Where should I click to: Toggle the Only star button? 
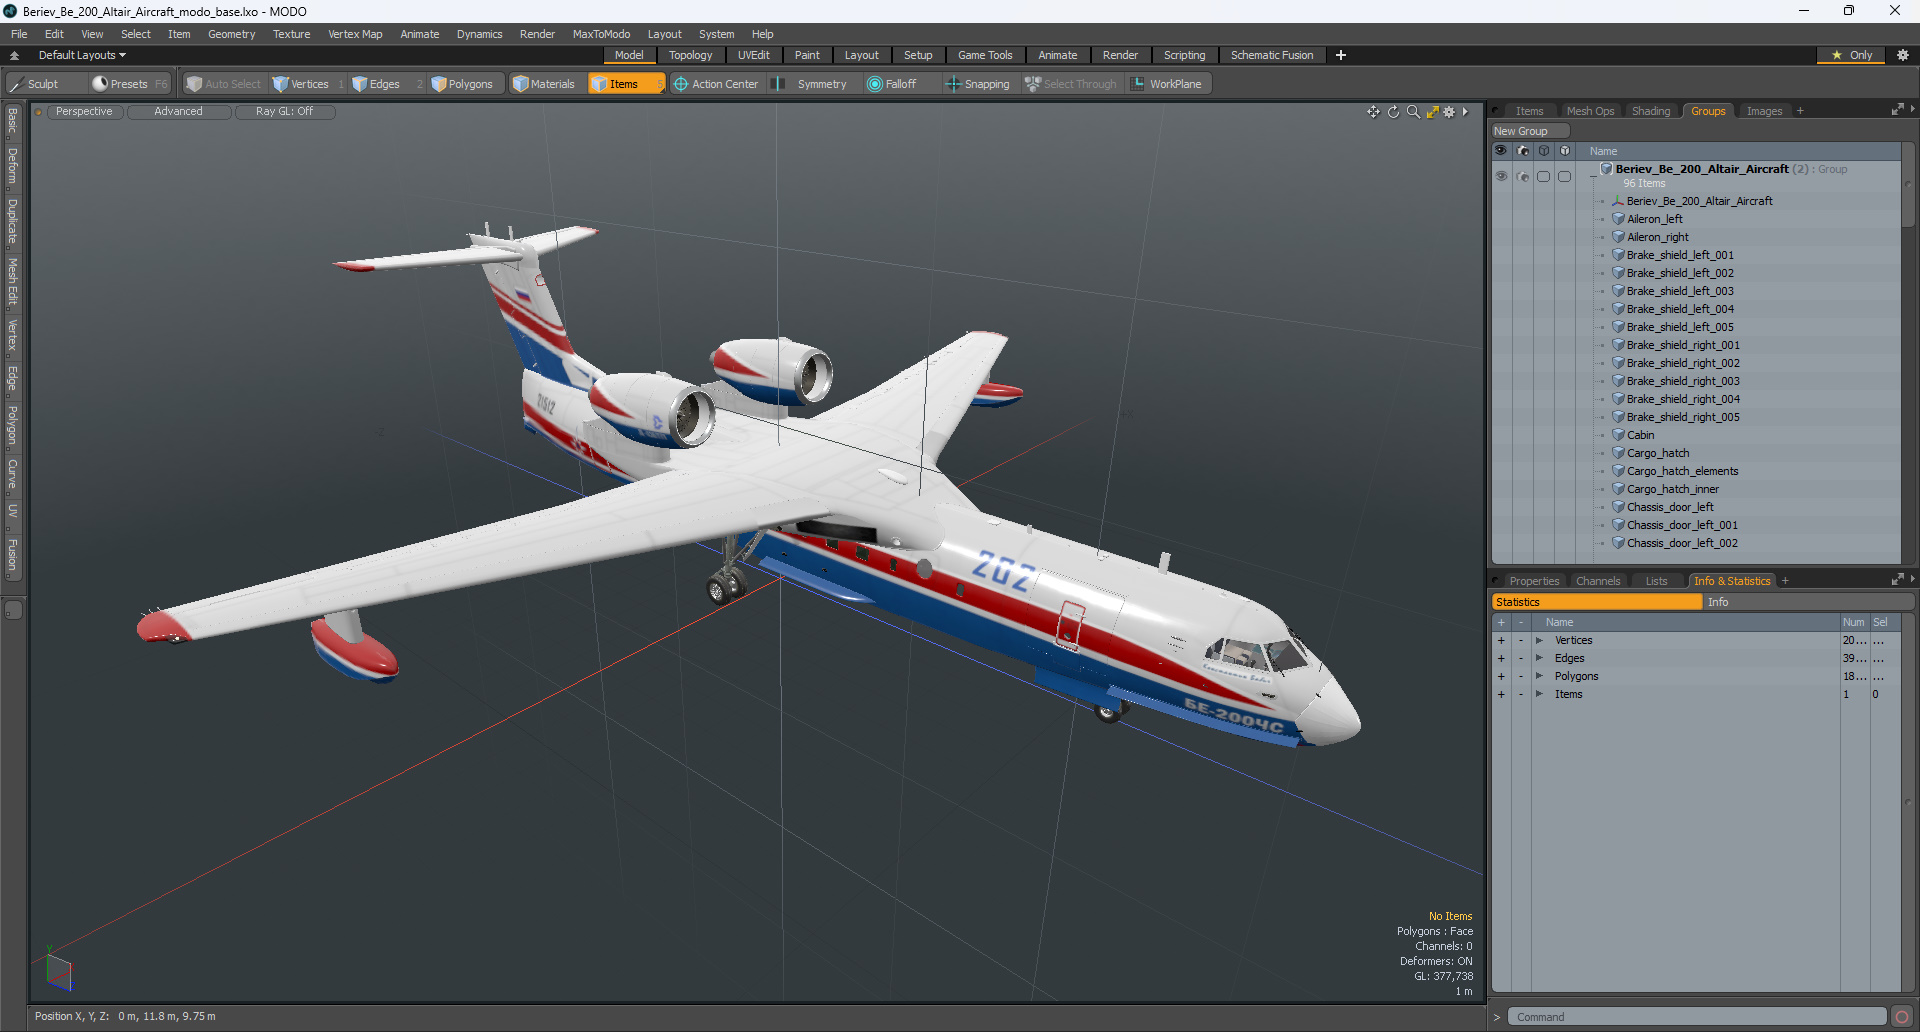tap(1852, 55)
